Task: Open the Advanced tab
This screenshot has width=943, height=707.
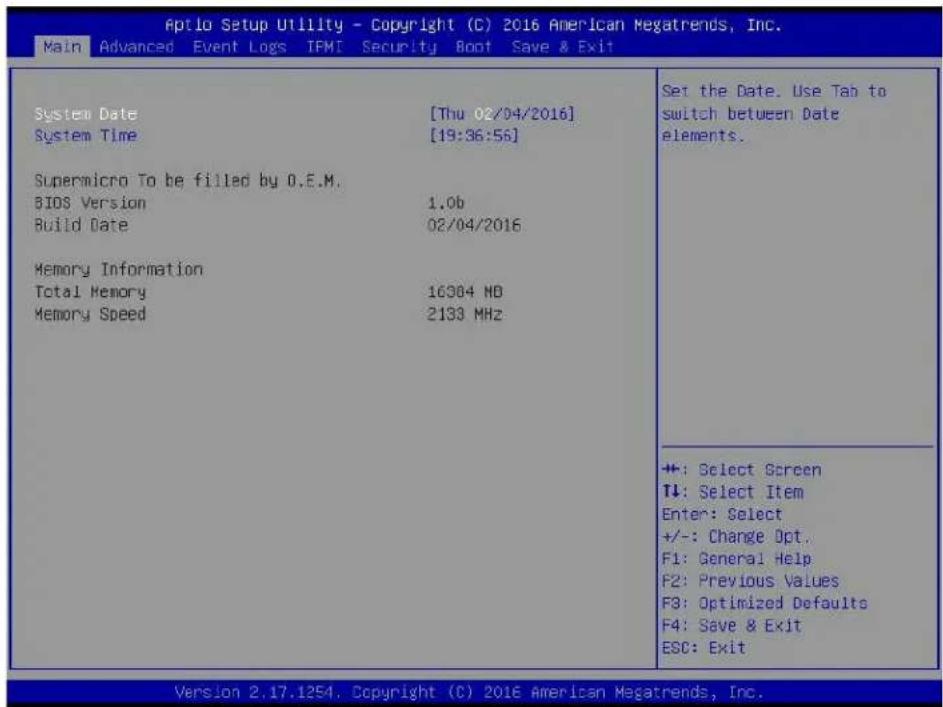Action: [137, 47]
